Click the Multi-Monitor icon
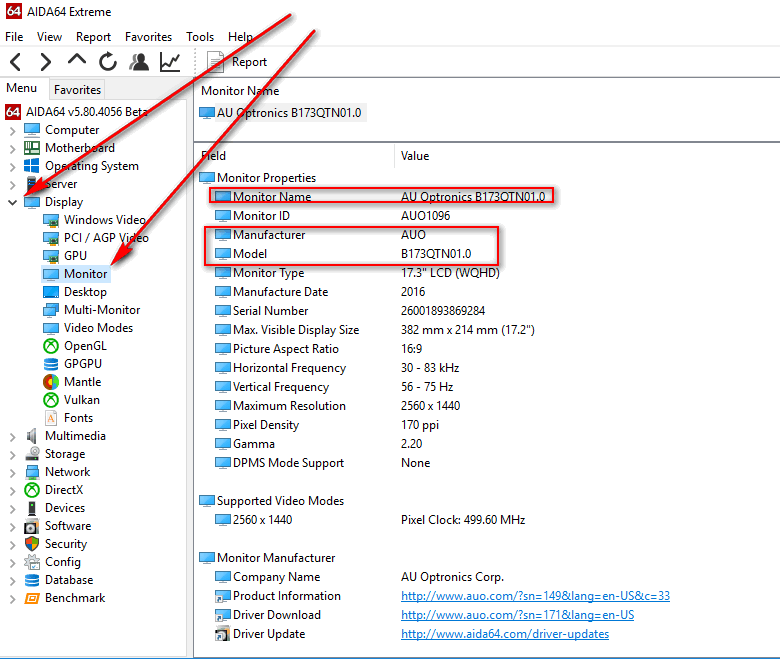Screen dimensions: 780x659 tap(51, 310)
